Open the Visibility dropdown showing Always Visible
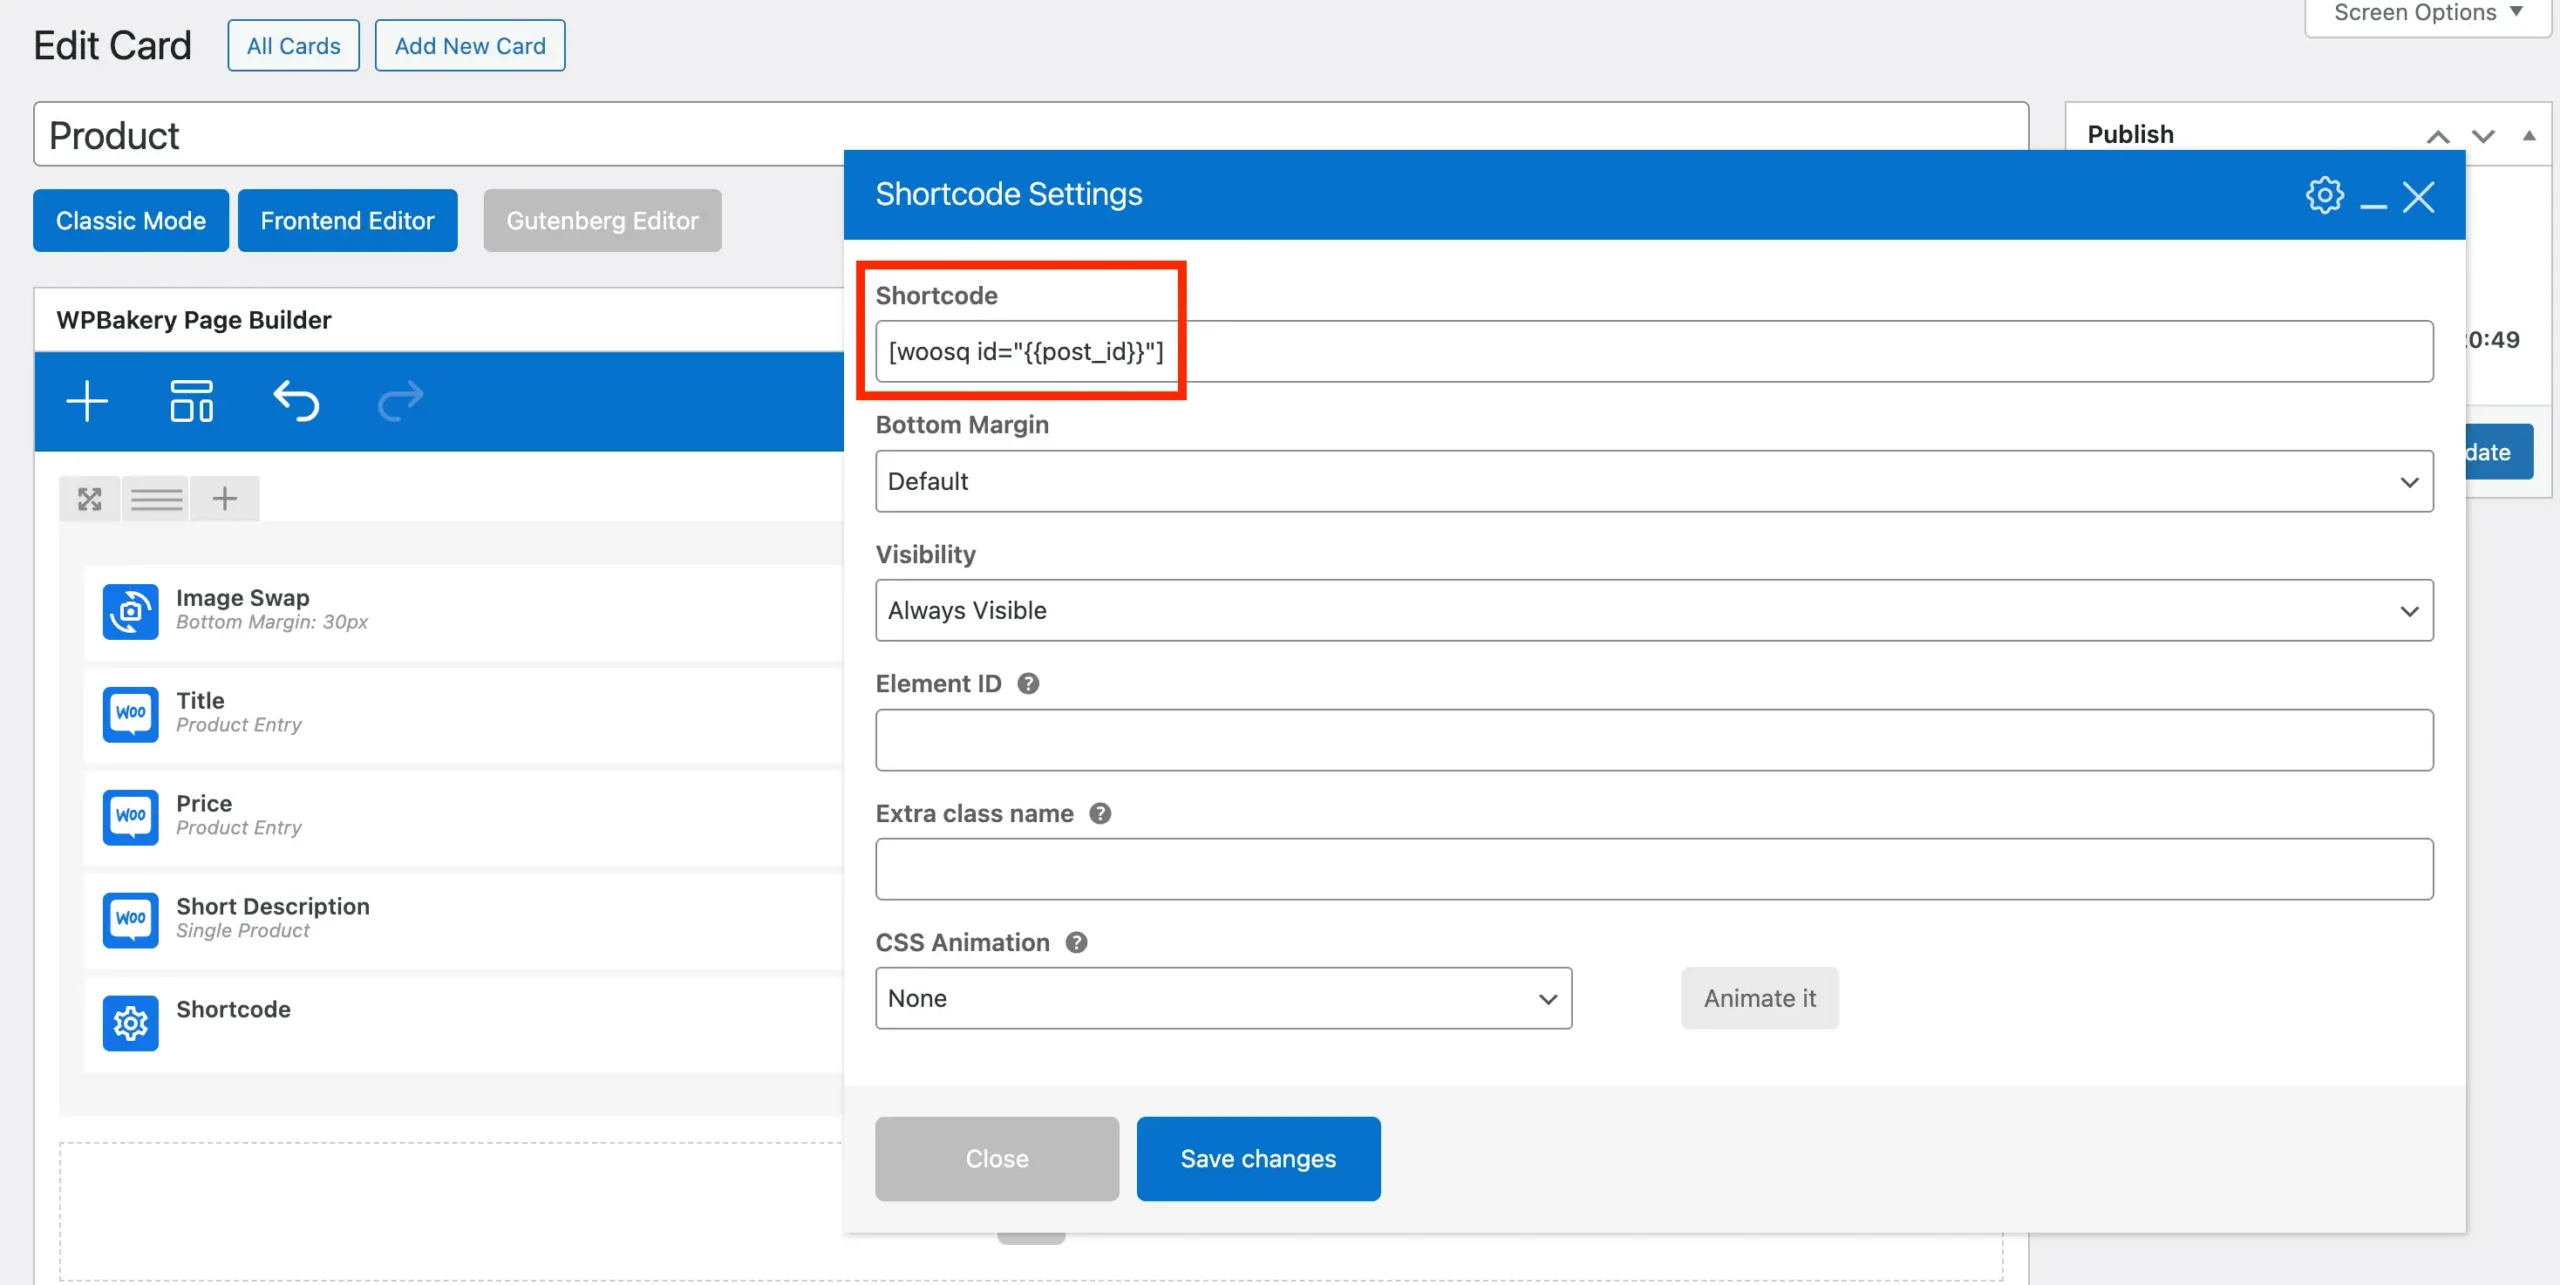Screen dimensions: 2560x1285 click(x=1654, y=611)
